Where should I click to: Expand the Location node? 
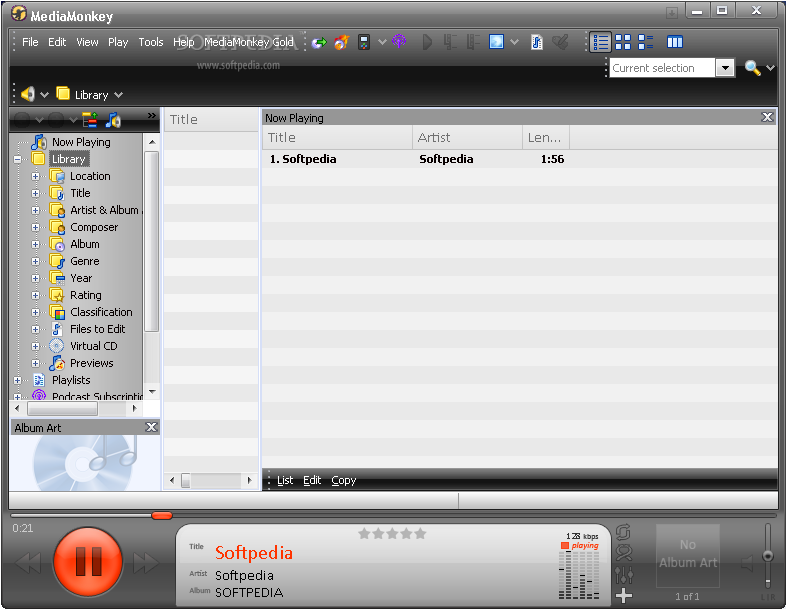35,176
